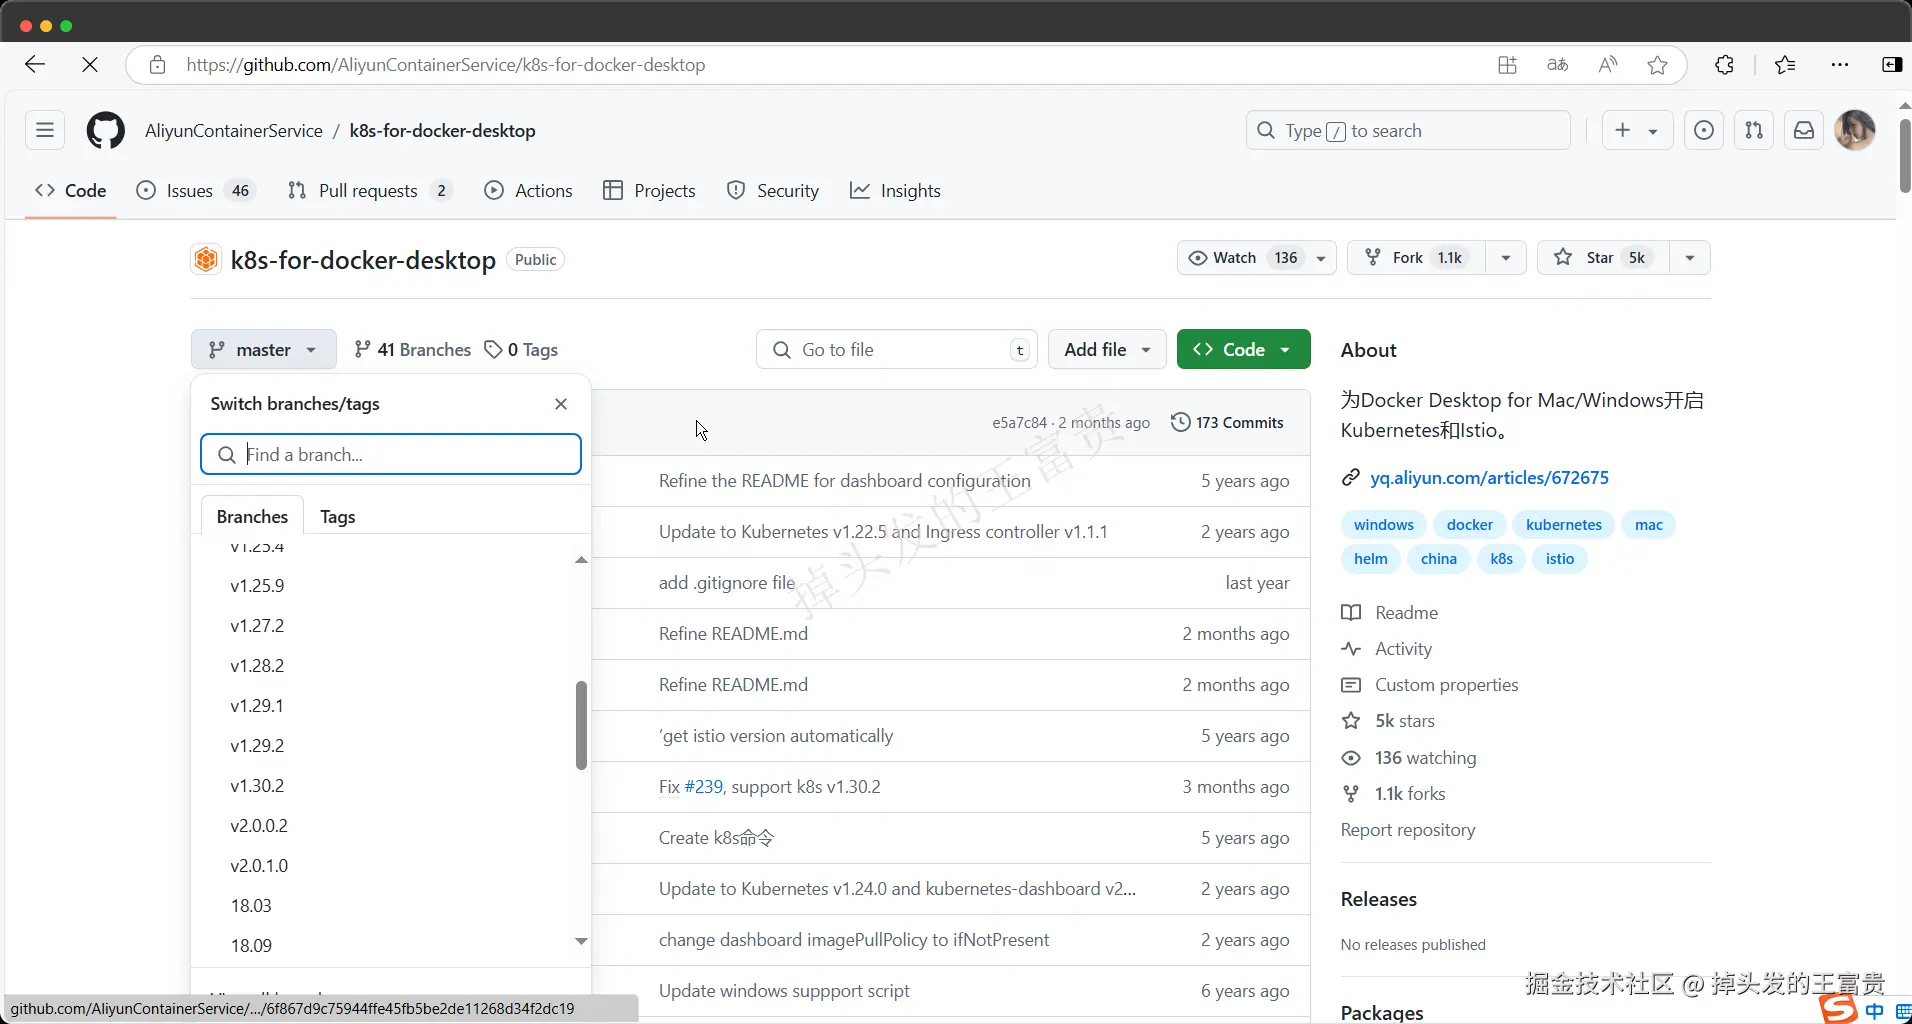
Task: Click the istio topic tag
Action: pyautogui.click(x=1560, y=559)
